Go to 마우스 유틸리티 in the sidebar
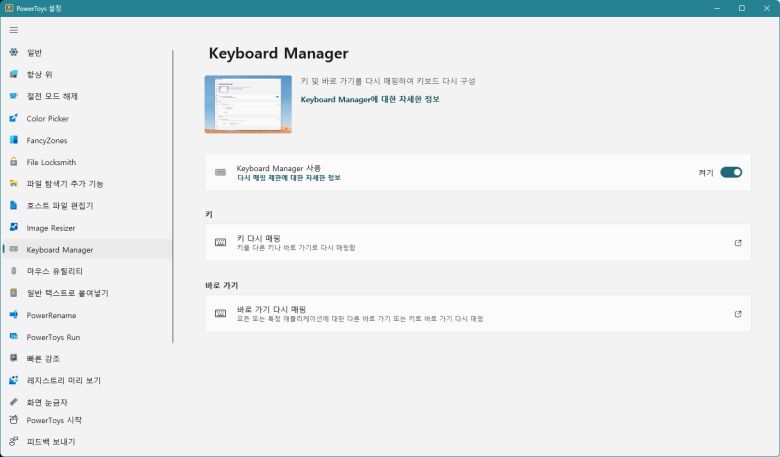The height and width of the screenshot is (457, 780). click(x=54, y=271)
